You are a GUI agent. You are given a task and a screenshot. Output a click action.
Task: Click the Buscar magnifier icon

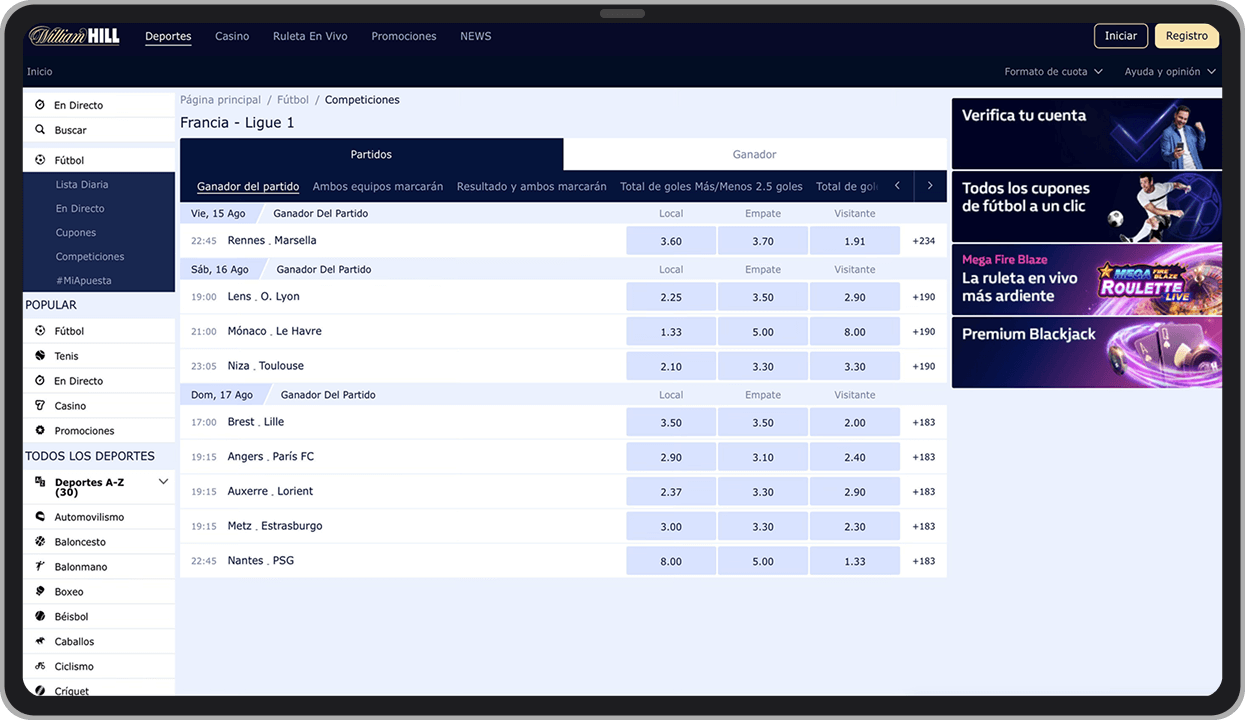tap(40, 130)
